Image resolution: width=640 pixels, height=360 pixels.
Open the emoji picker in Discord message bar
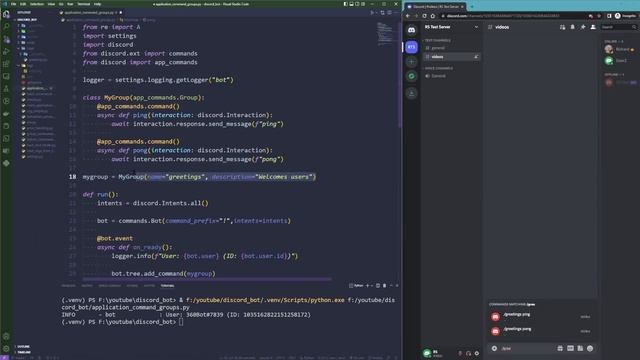click(590, 348)
